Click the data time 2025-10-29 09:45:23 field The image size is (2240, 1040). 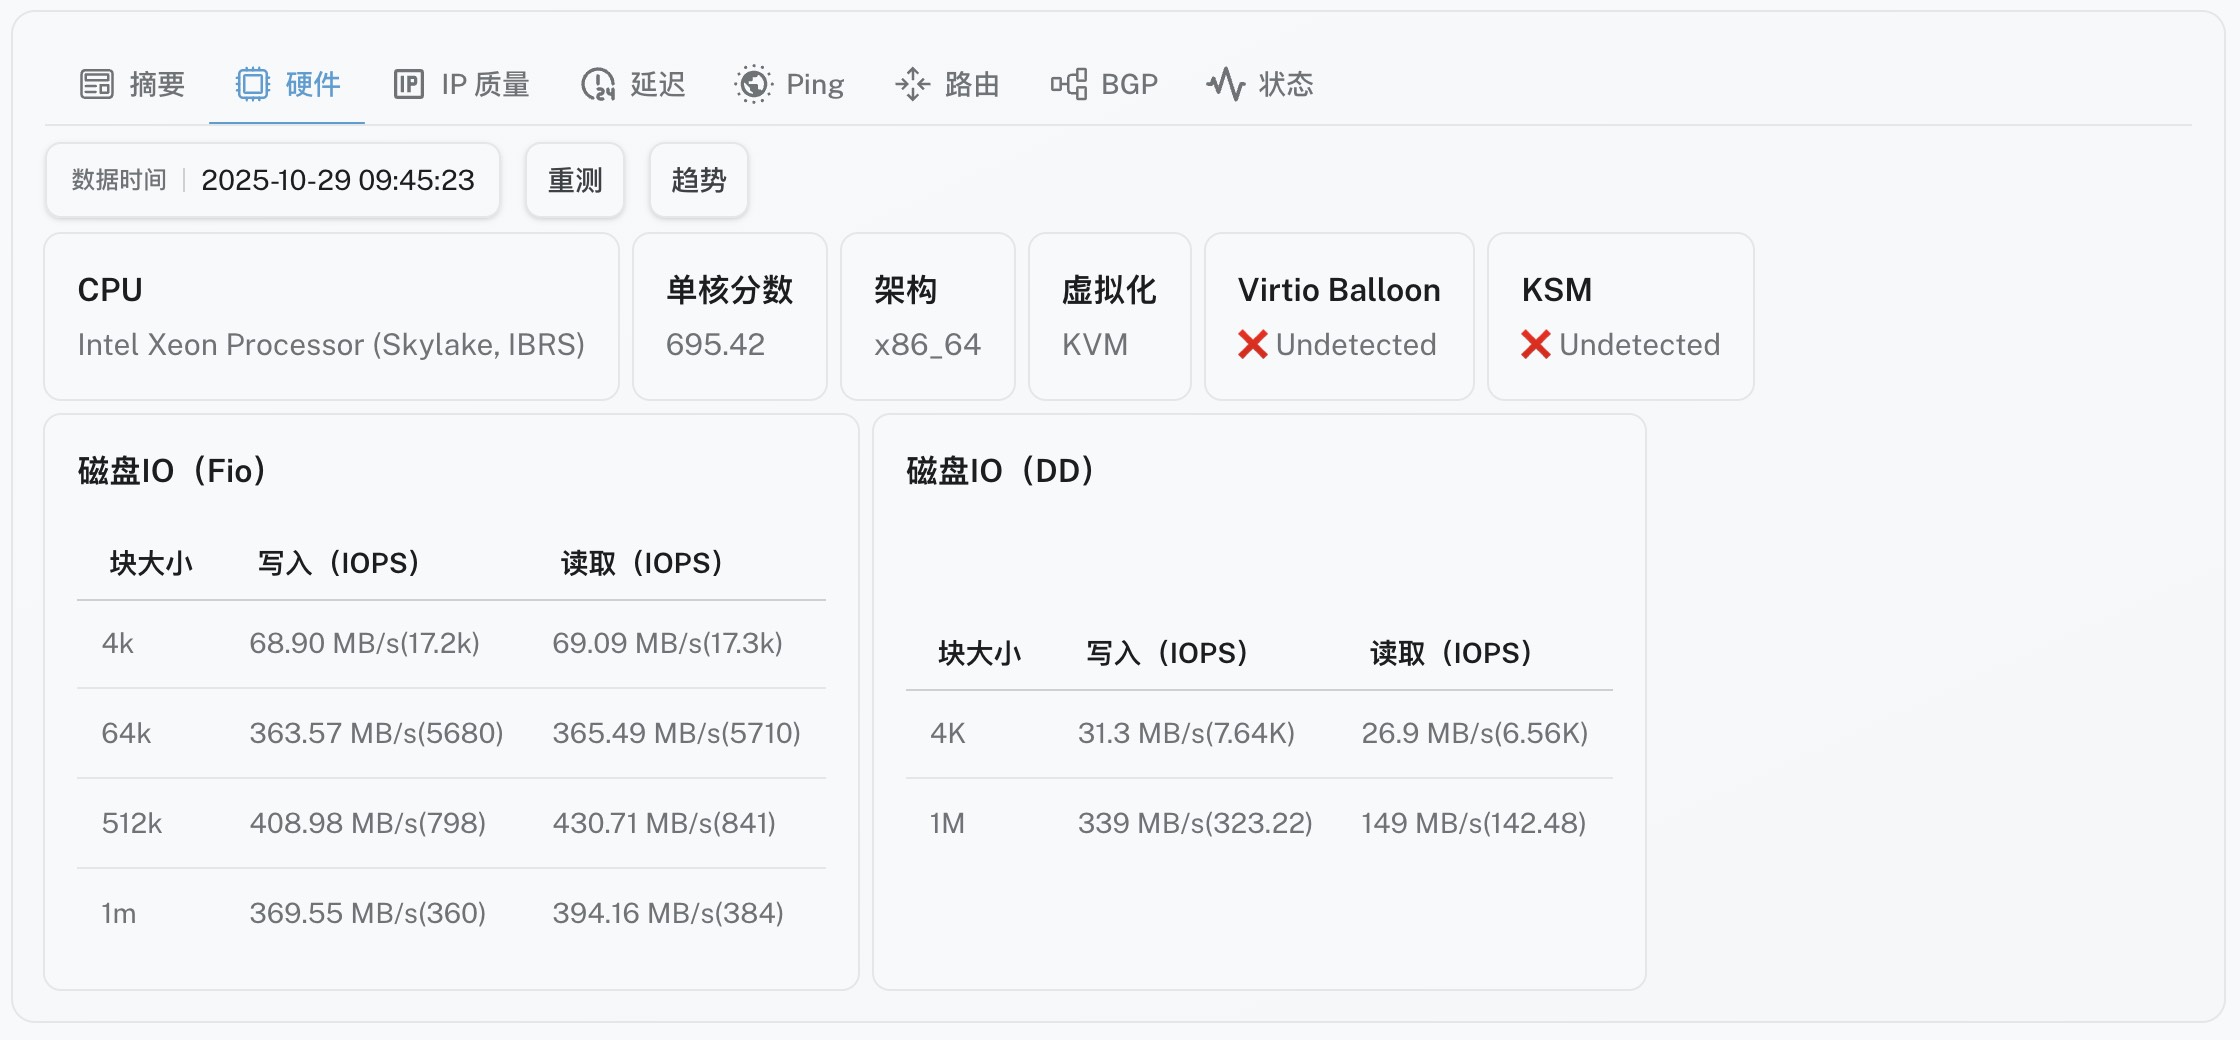337,181
